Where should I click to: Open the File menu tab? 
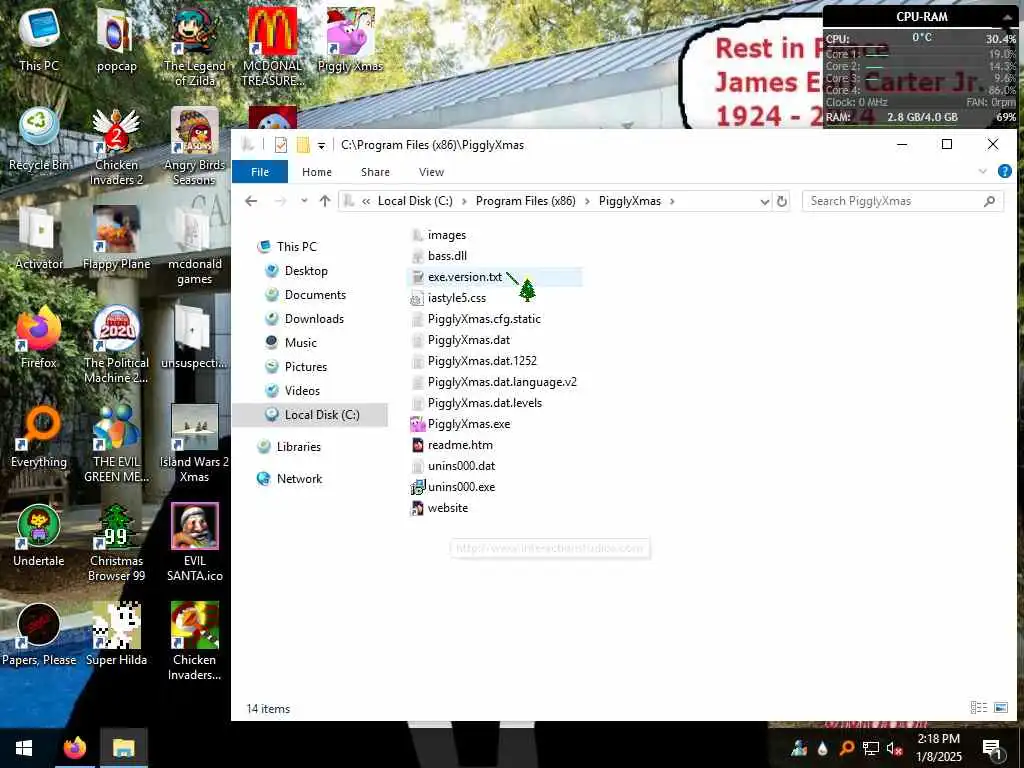(260, 172)
